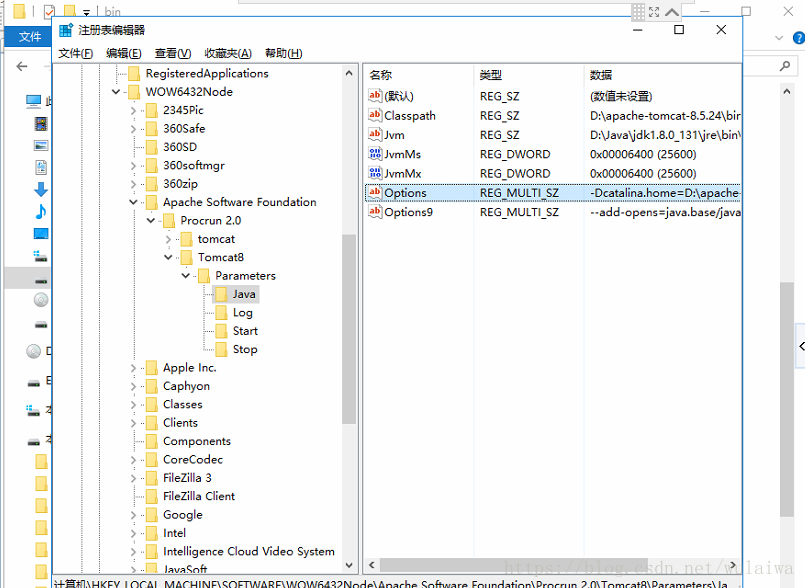This screenshot has width=805, height=588.
Task: Click the music note icon in Explorer sidebar
Action: [x=41, y=211]
